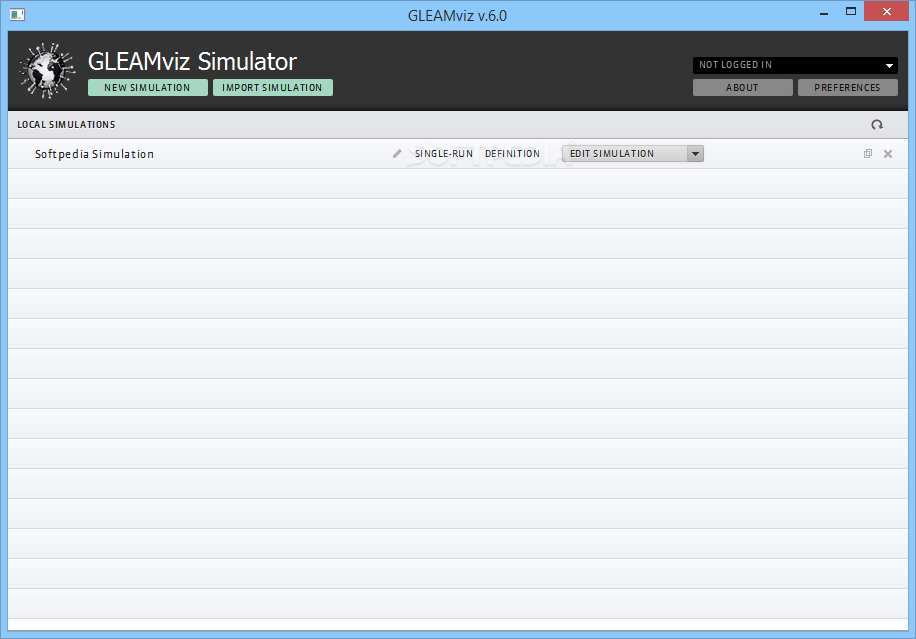The height and width of the screenshot is (639, 916).
Task: Click the window icon in the title bar
Action: coord(17,15)
